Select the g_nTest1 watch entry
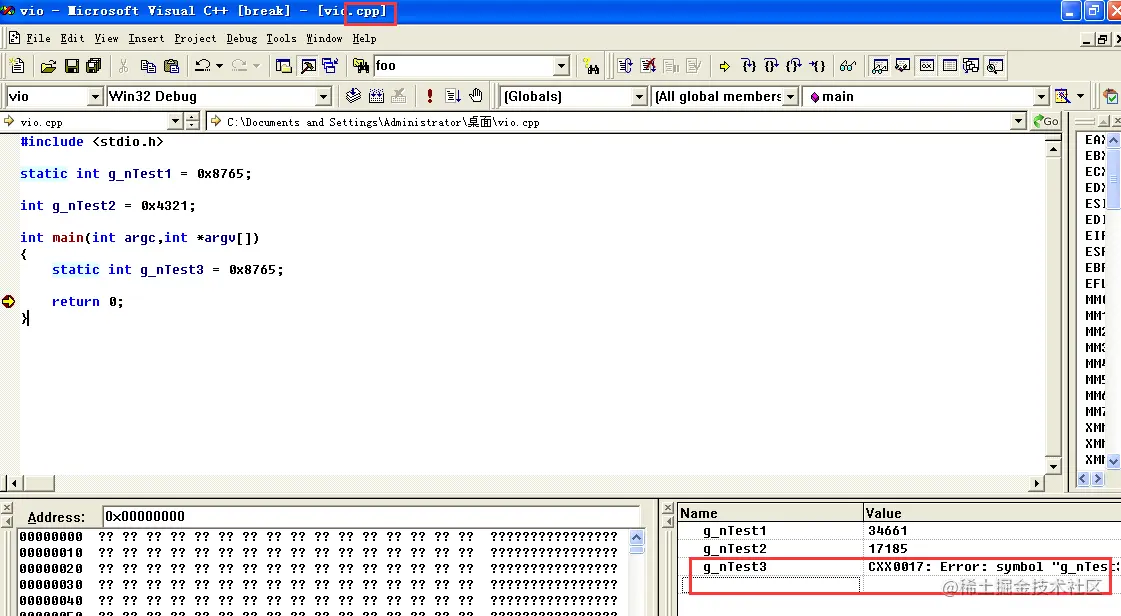The height and width of the screenshot is (616, 1121). [735, 531]
